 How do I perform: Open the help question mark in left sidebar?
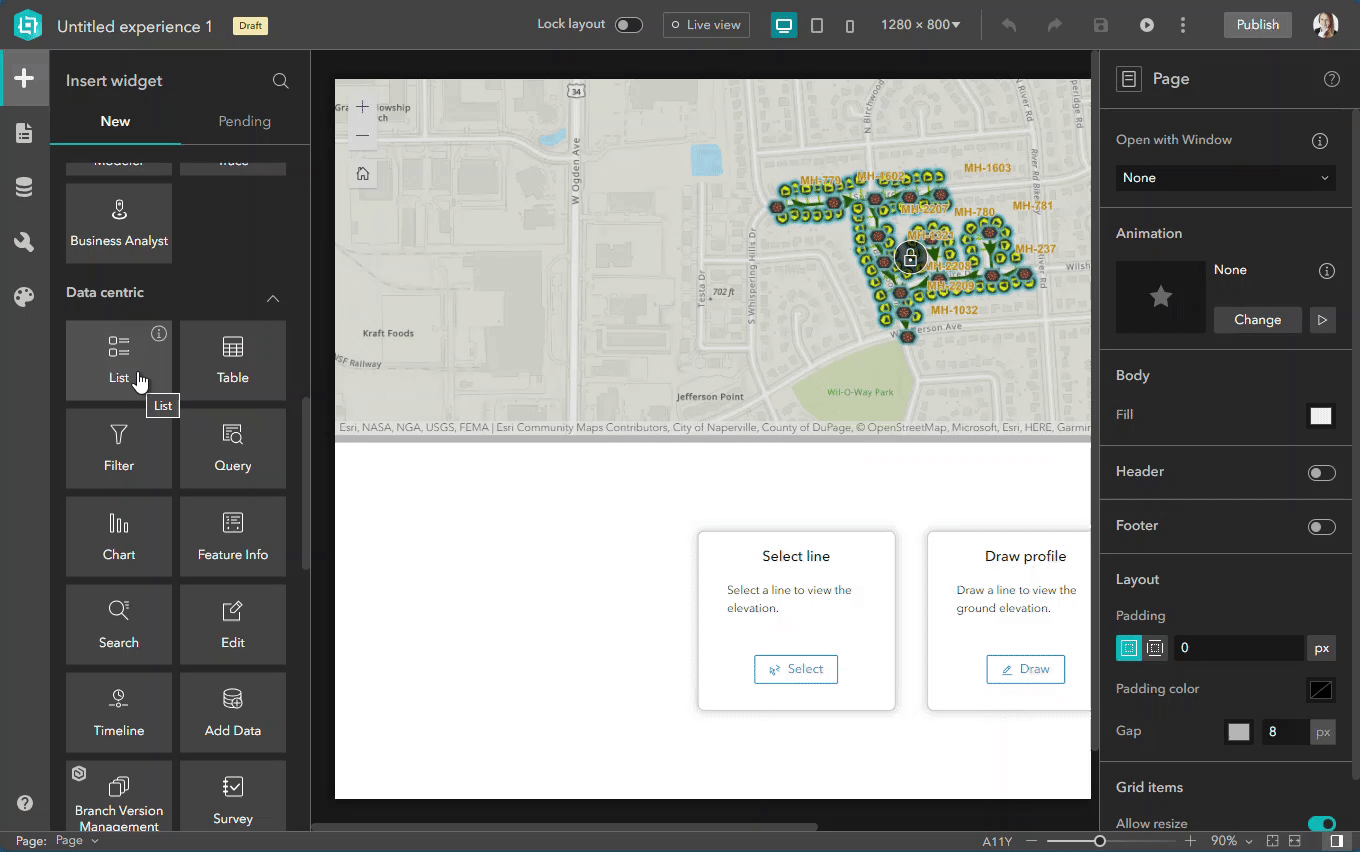point(25,803)
